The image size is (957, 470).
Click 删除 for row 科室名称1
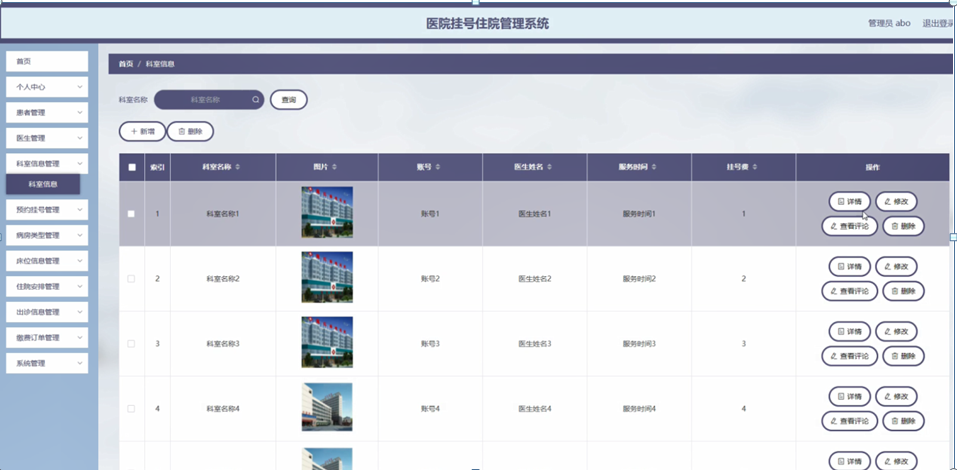click(903, 226)
